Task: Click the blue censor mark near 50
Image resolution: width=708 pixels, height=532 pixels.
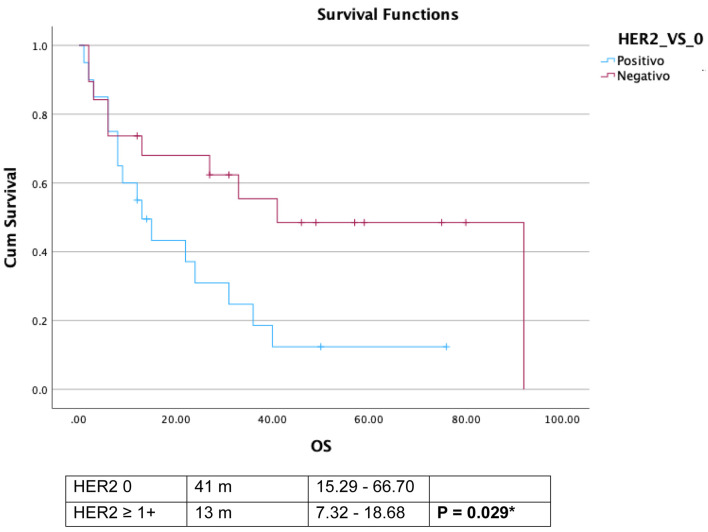Action: [320, 347]
